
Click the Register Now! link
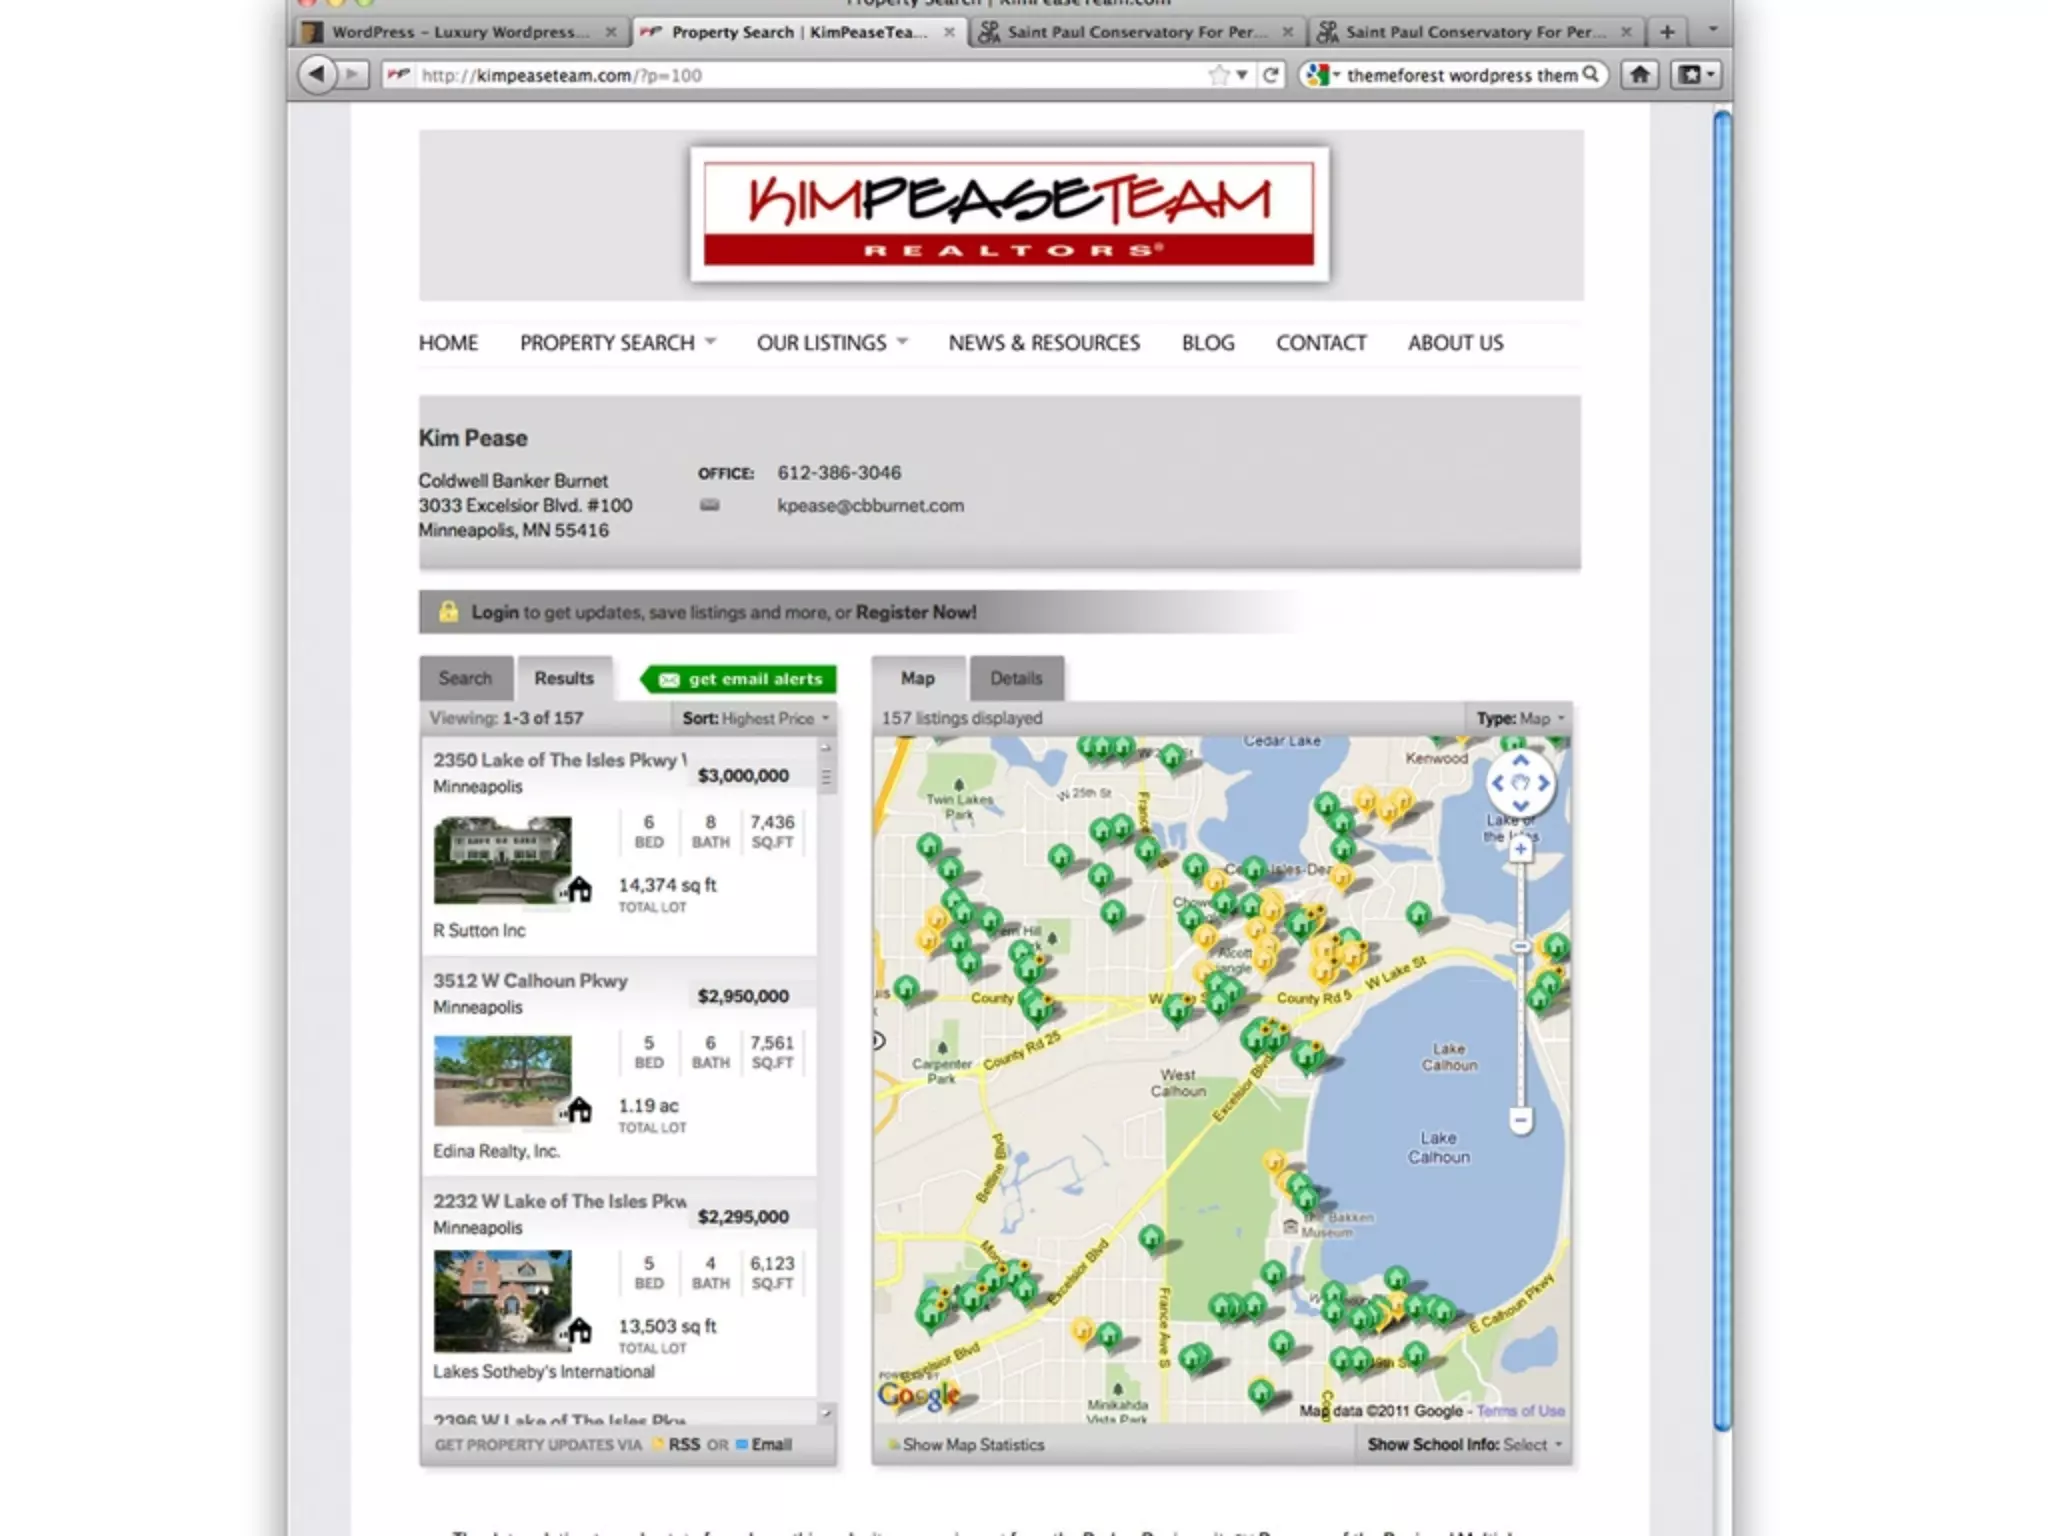click(x=915, y=612)
